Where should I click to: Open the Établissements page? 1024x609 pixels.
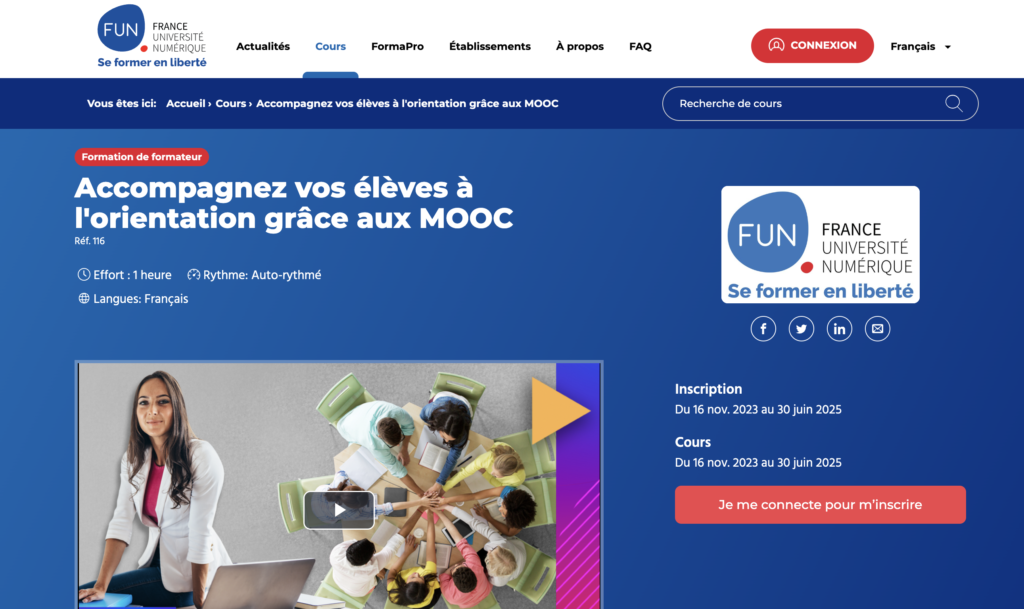[x=490, y=46]
